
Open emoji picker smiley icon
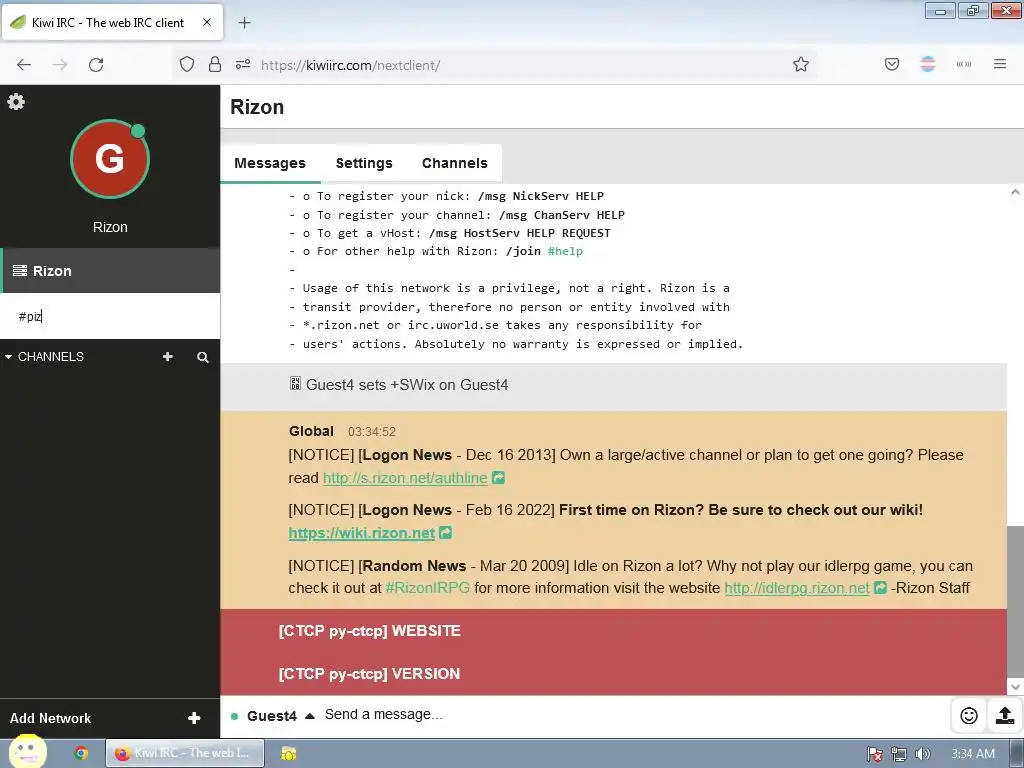[969, 716]
